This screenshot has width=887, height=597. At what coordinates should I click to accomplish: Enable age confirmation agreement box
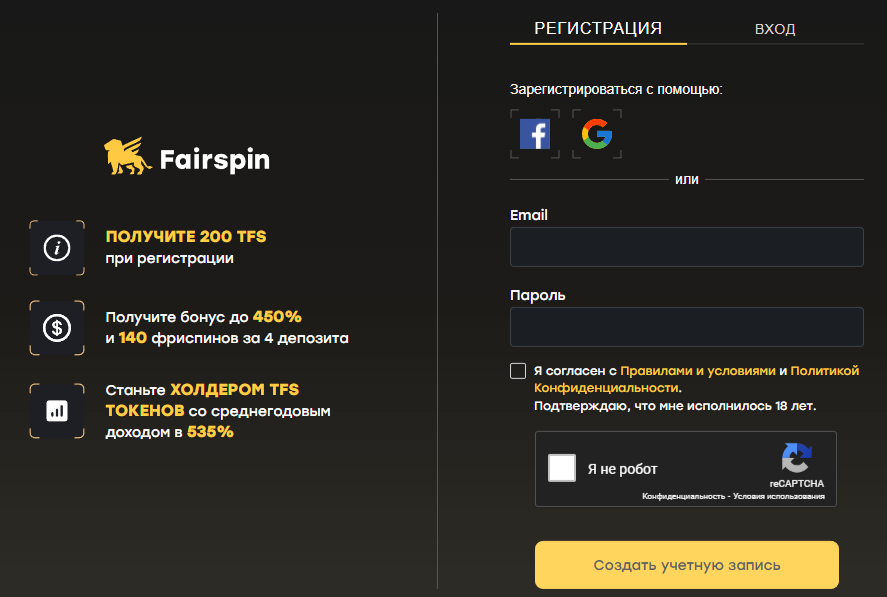[x=518, y=370]
